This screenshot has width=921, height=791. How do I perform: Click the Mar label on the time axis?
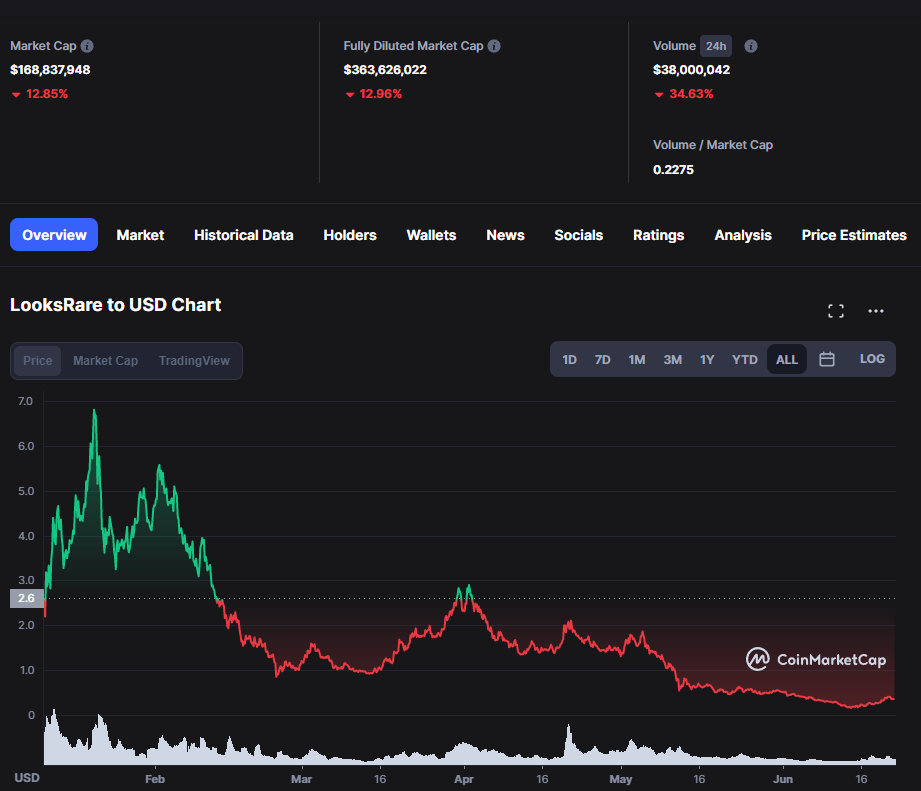[301, 779]
